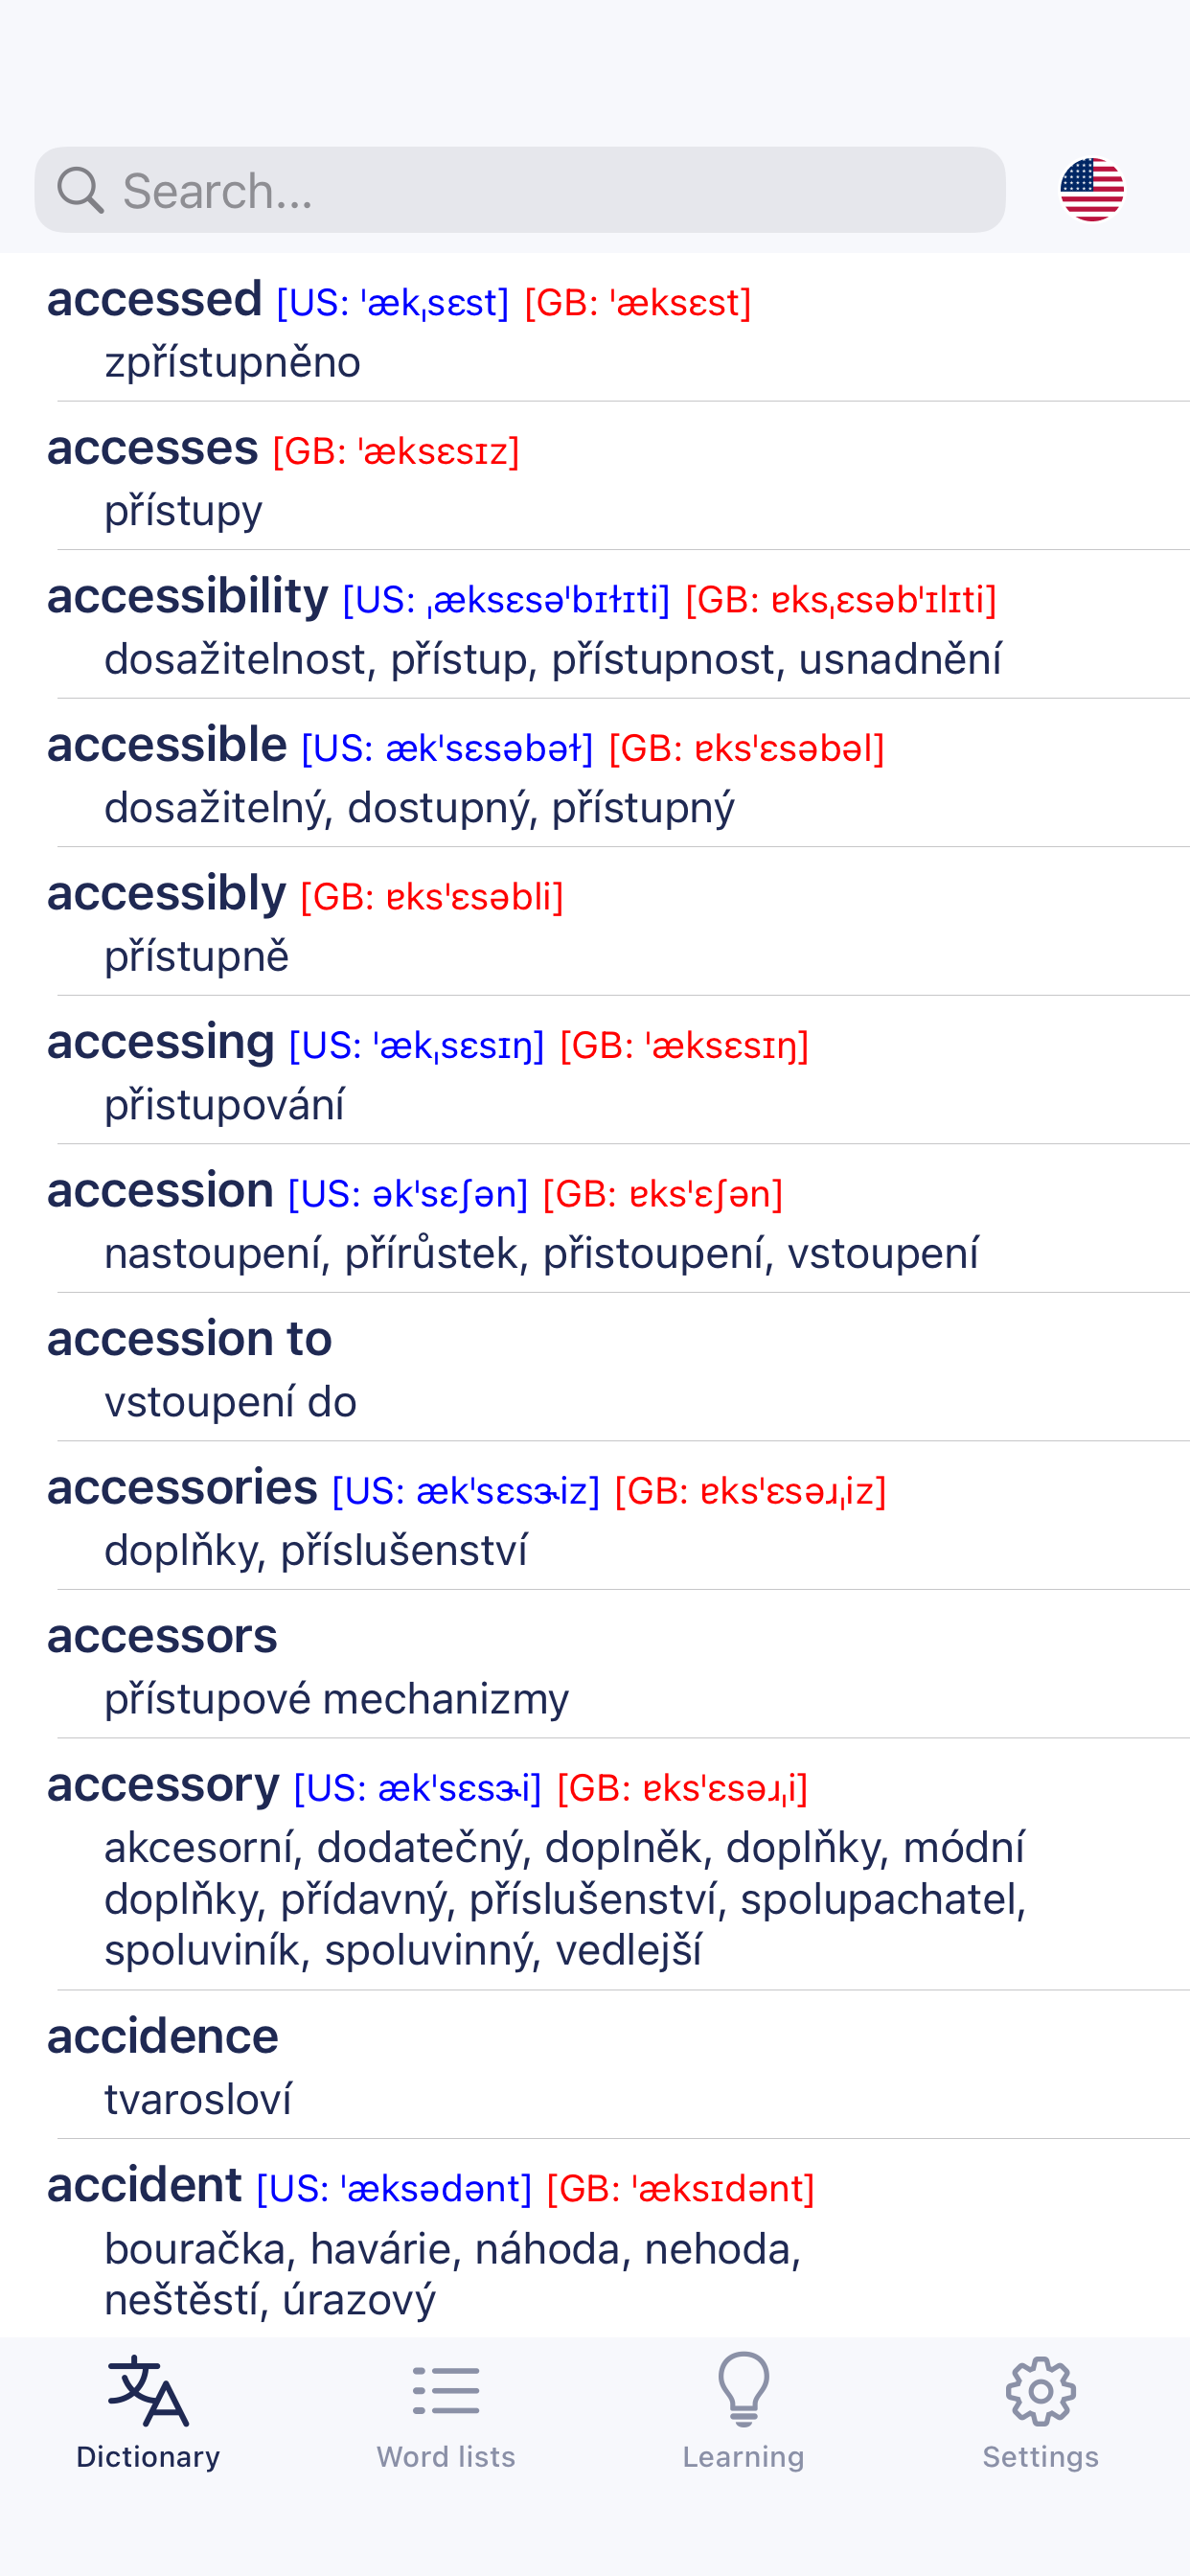1190x2576 pixels.
Task: Switch dictionary language via the flag icon
Action: pos(1092,189)
